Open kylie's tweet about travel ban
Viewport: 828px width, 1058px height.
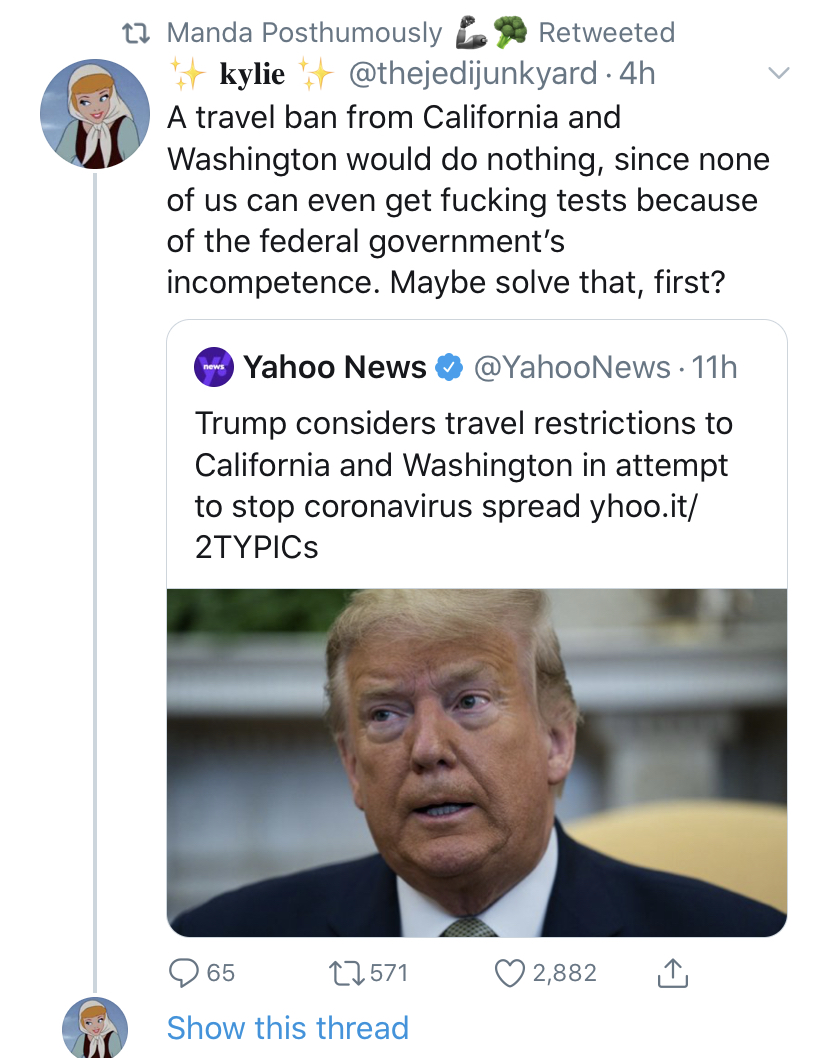coord(468,200)
